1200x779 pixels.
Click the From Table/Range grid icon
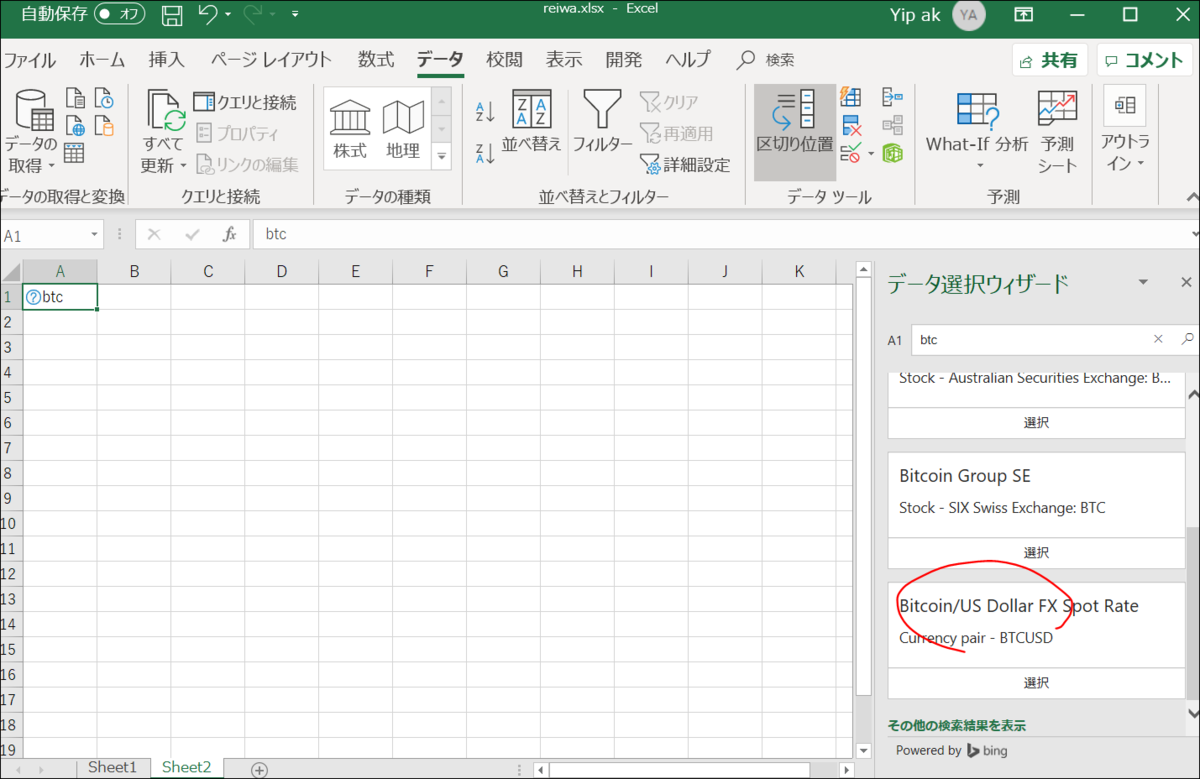75,153
